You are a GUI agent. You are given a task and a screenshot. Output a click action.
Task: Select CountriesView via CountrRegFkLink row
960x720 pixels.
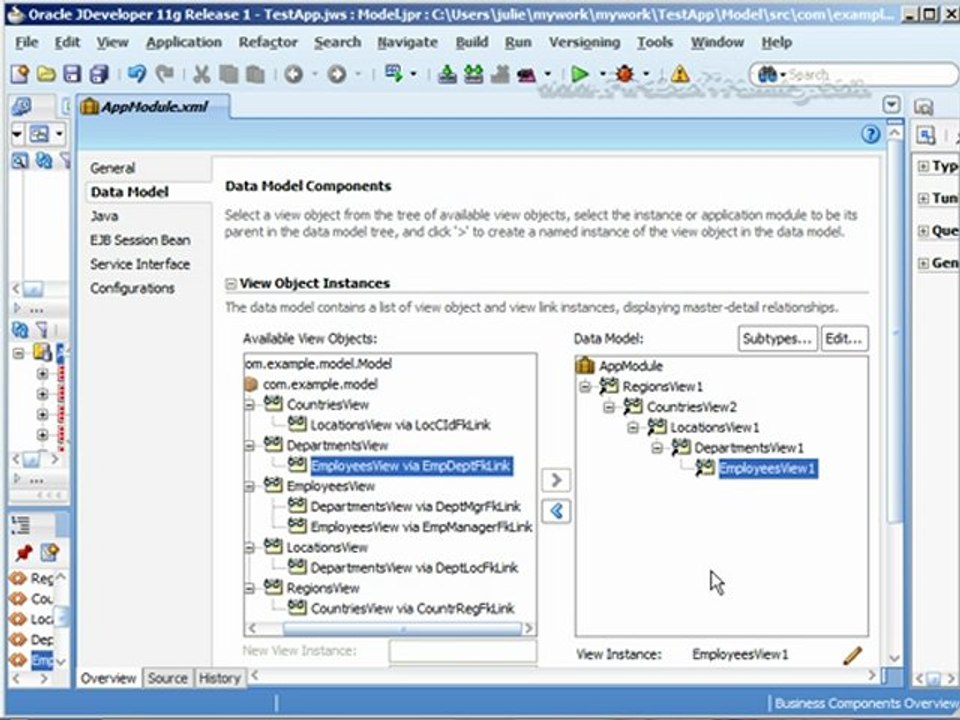[x=413, y=609]
